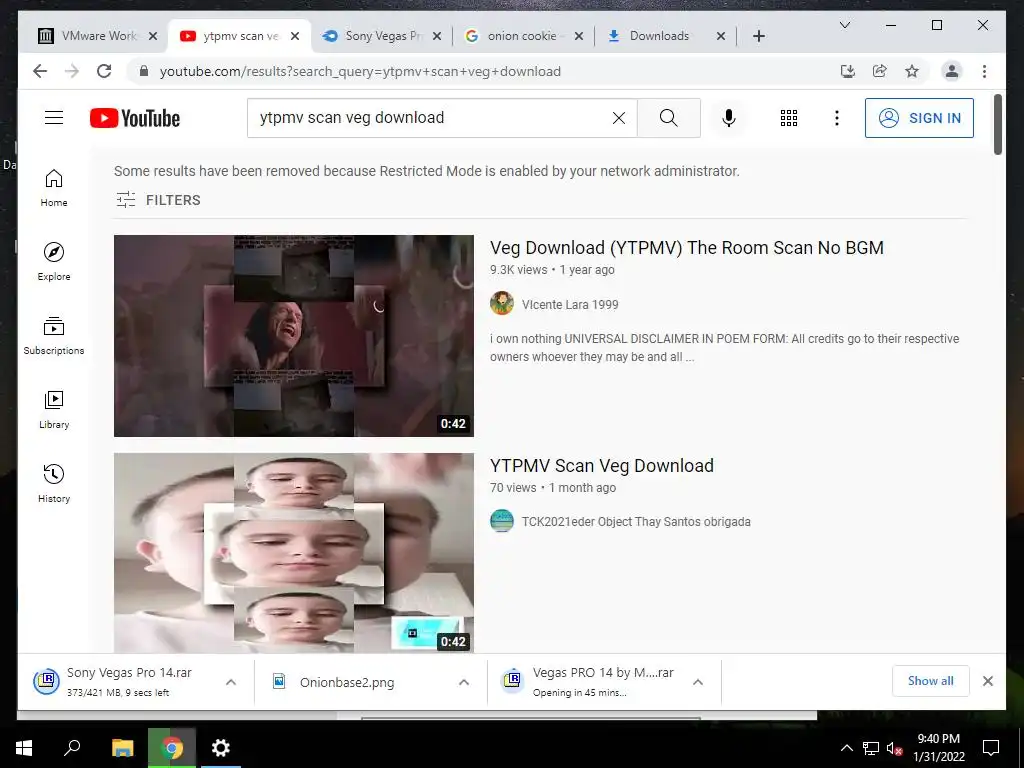Select the ytpmv scan ve YouTube tab
Image resolution: width=1024 pixels, height=768 pixels.
click(x=240, y=36)
